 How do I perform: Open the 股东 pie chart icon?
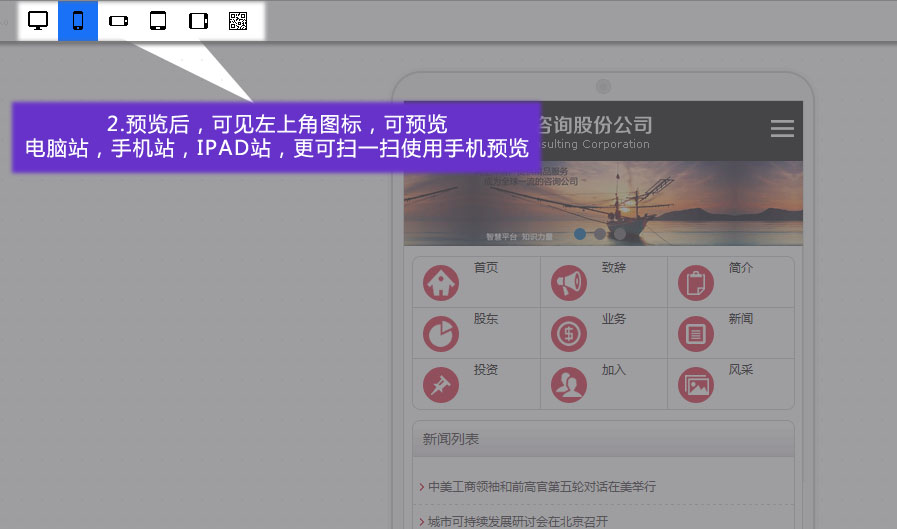click(441, 334)
